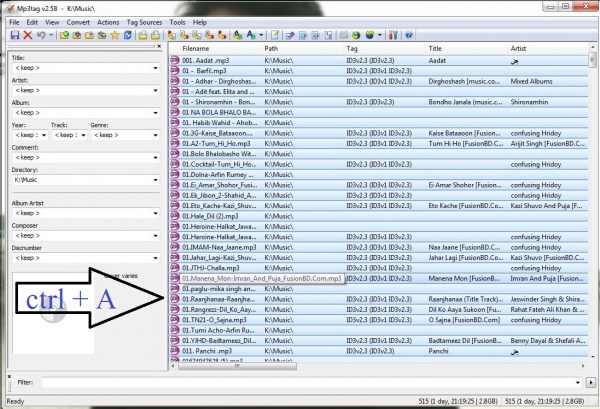Click the red X Remove tag icon
The image size is (600, 409).
point(28,35)
